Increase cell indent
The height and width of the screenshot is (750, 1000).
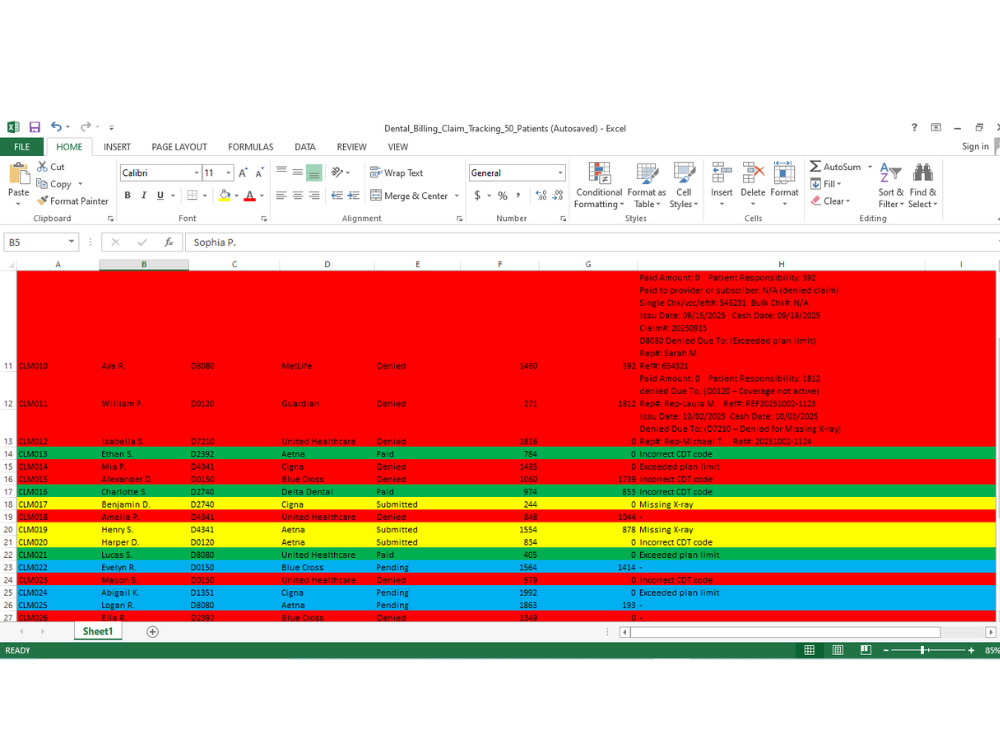pyautogui.click(x=353, y=195)
